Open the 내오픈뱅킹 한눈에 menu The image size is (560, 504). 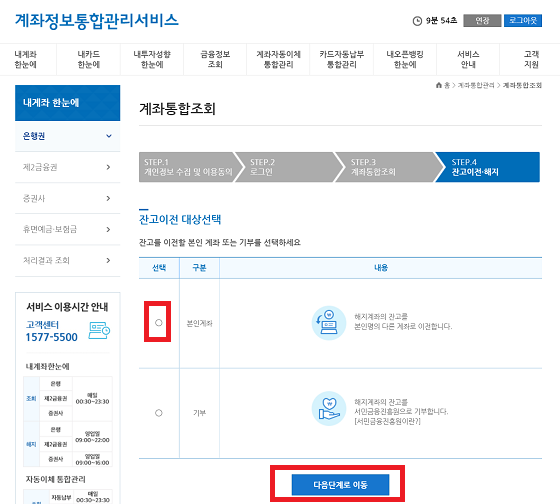click(405, 59)
